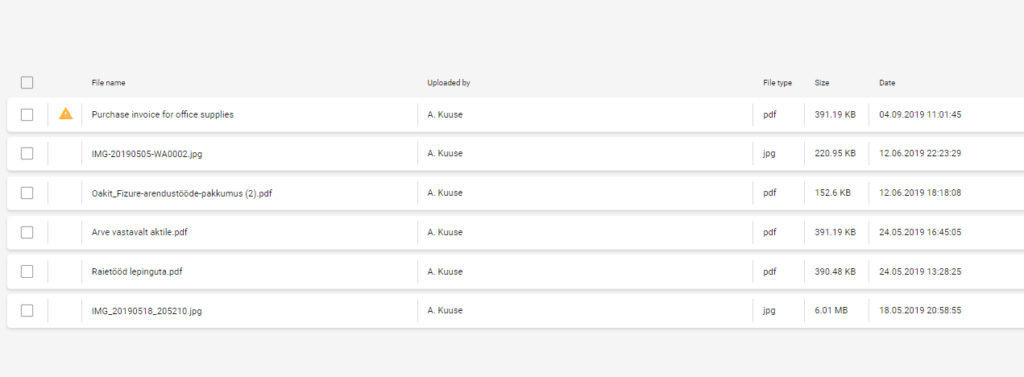
Task: Tick the select-all checkbox in header
Action: point(27,82)
